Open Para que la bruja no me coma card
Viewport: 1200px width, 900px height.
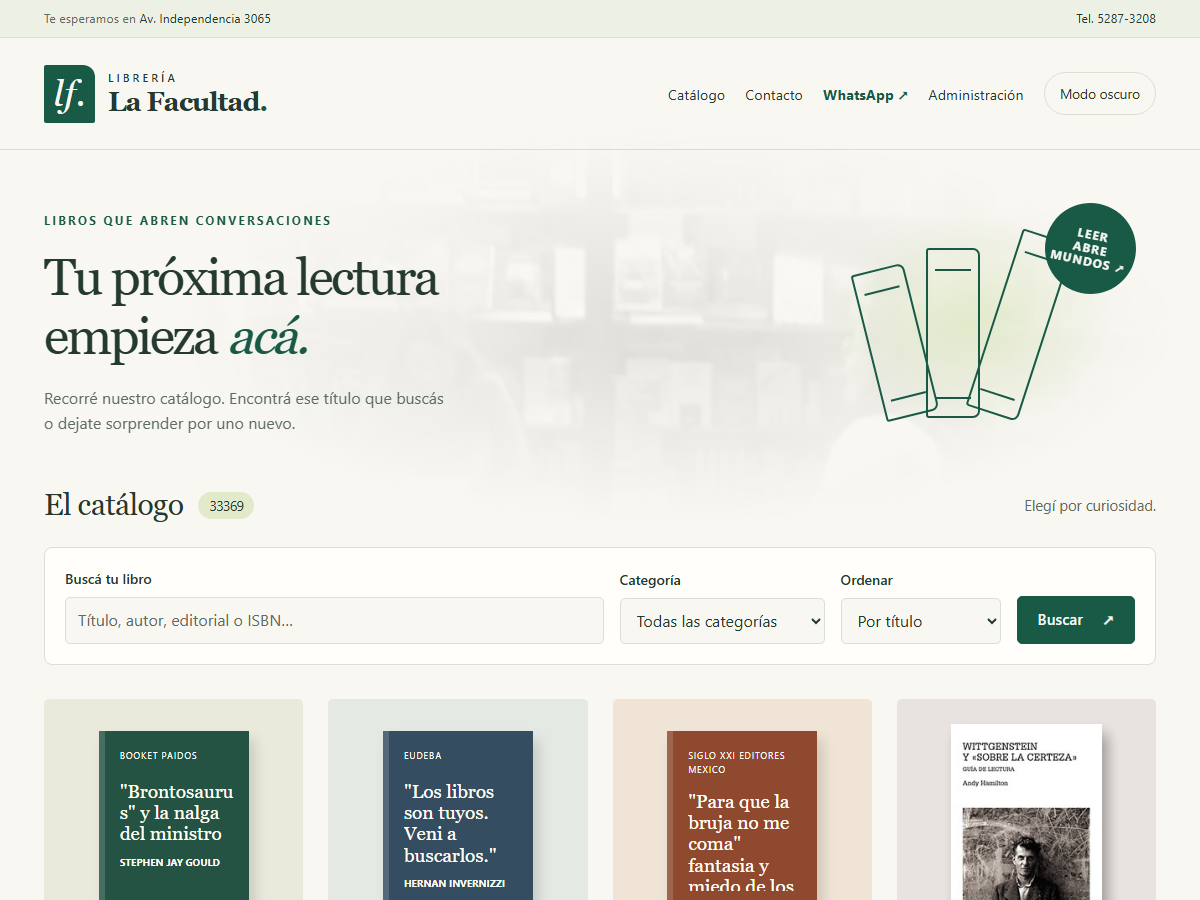point(742,800)
